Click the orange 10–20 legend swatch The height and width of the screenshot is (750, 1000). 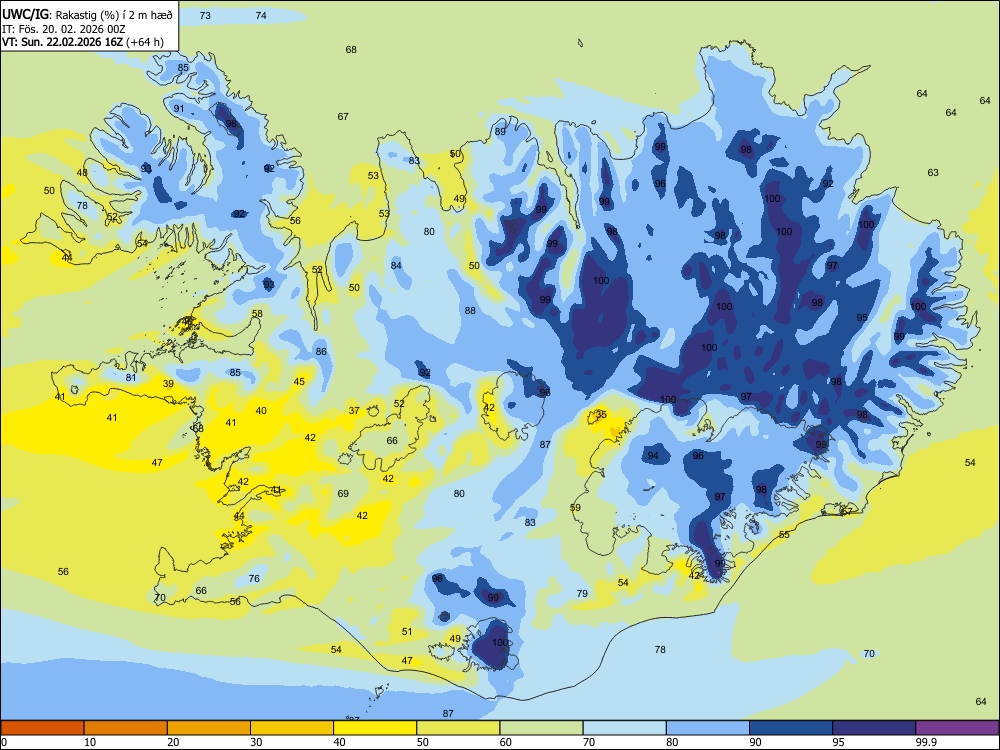126,728
